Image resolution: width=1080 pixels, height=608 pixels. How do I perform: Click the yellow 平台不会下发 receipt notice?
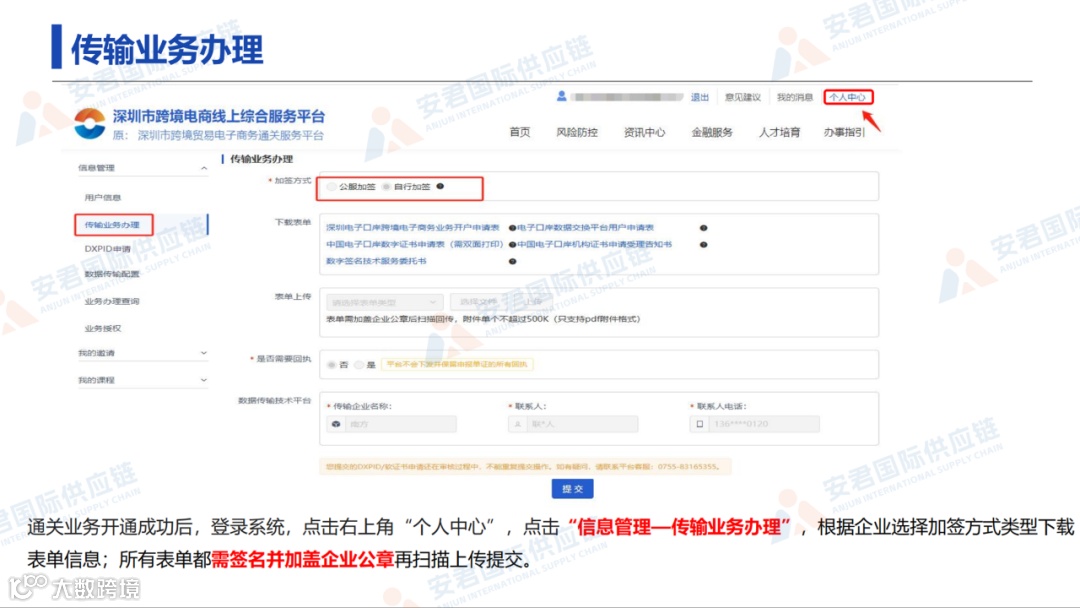pyautogui.click(x=457, y=364)
